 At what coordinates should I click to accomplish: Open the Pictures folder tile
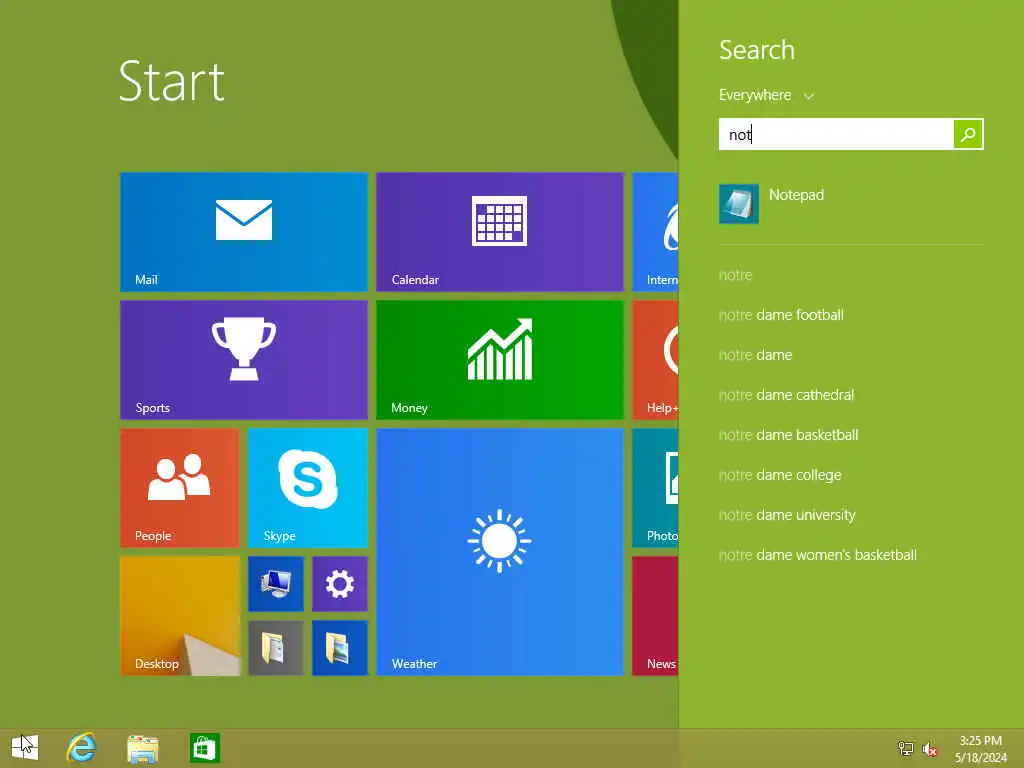[x=340, y=648]
